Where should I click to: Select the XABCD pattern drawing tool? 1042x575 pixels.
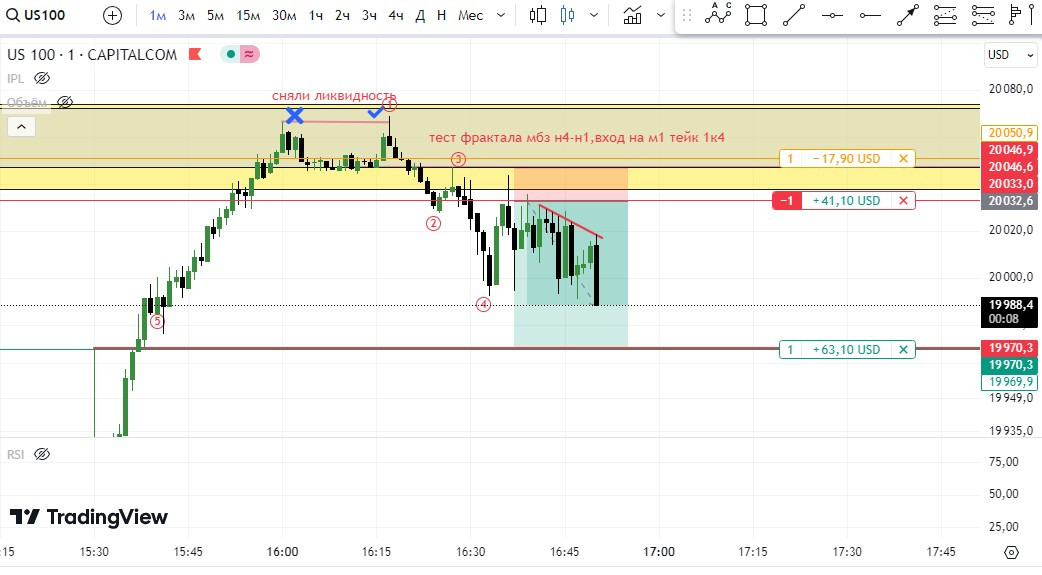(718, 15)
